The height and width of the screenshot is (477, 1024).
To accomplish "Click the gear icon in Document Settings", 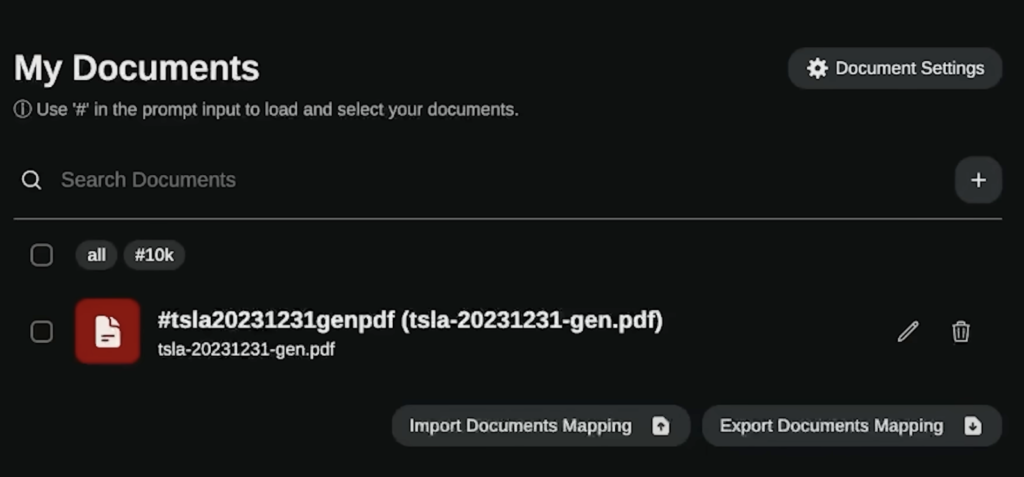I will (x=817, y=69).
